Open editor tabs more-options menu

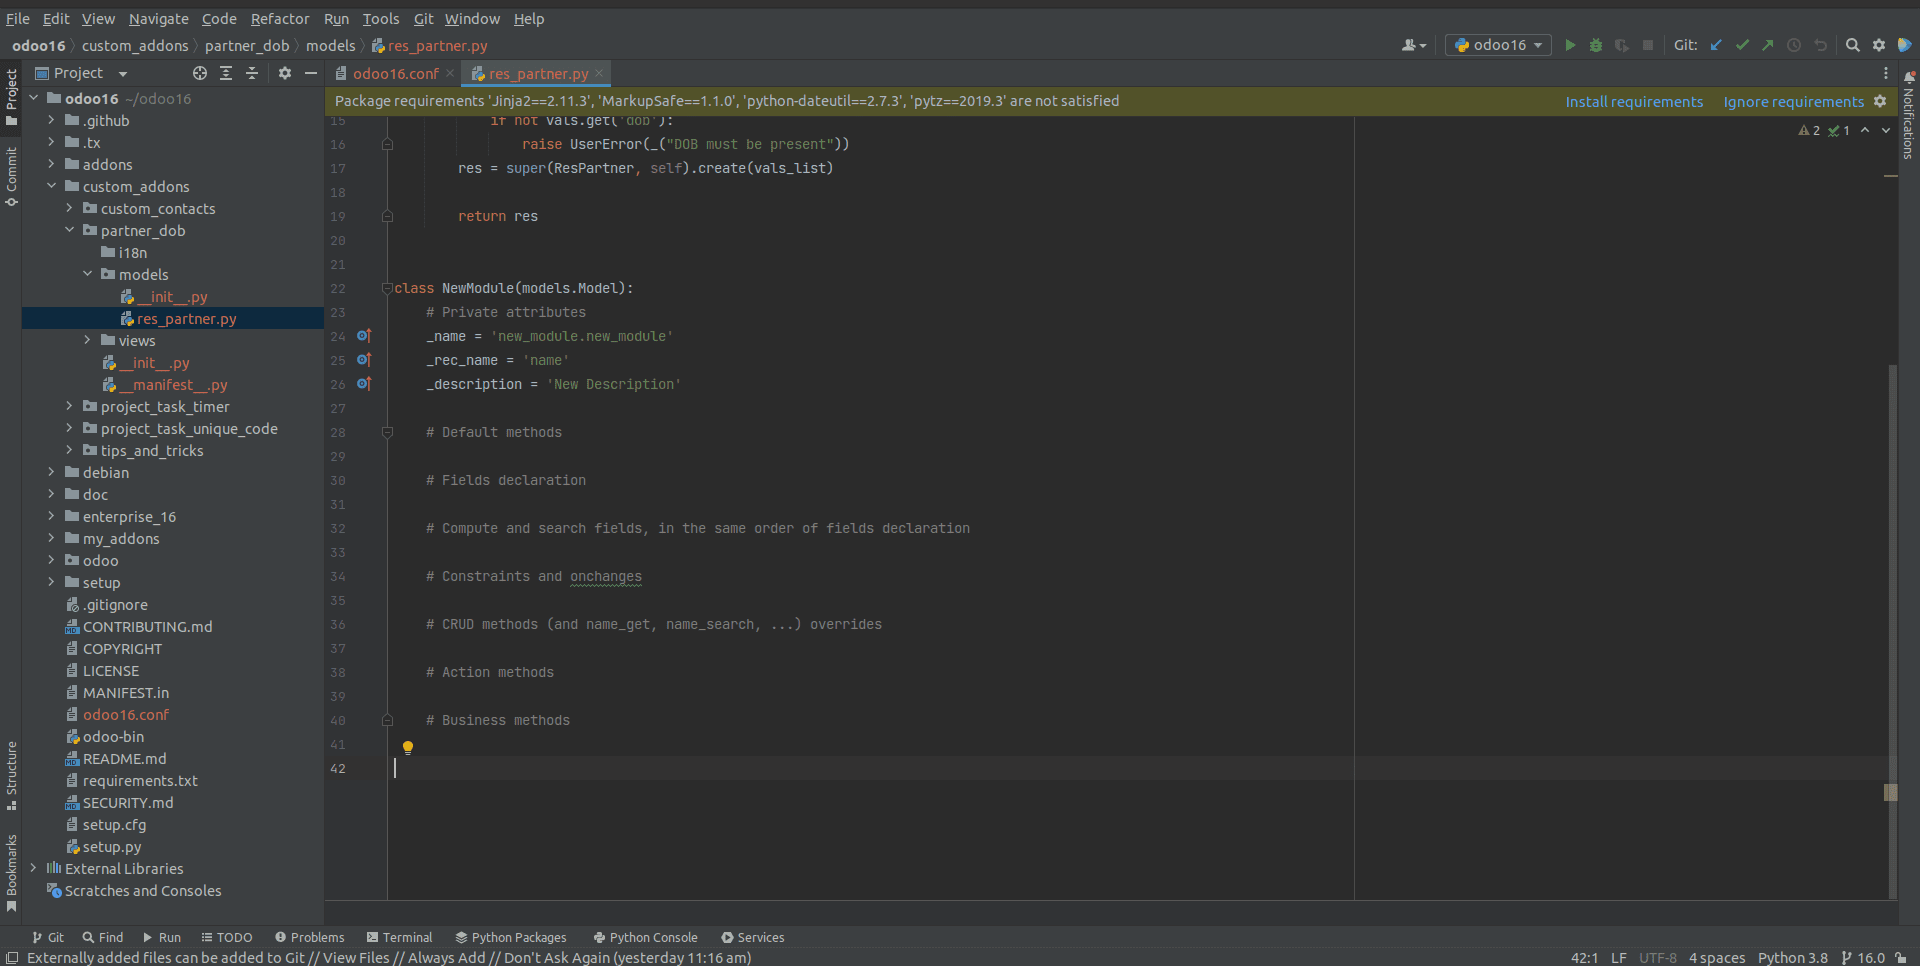[x=1886, y=73]
